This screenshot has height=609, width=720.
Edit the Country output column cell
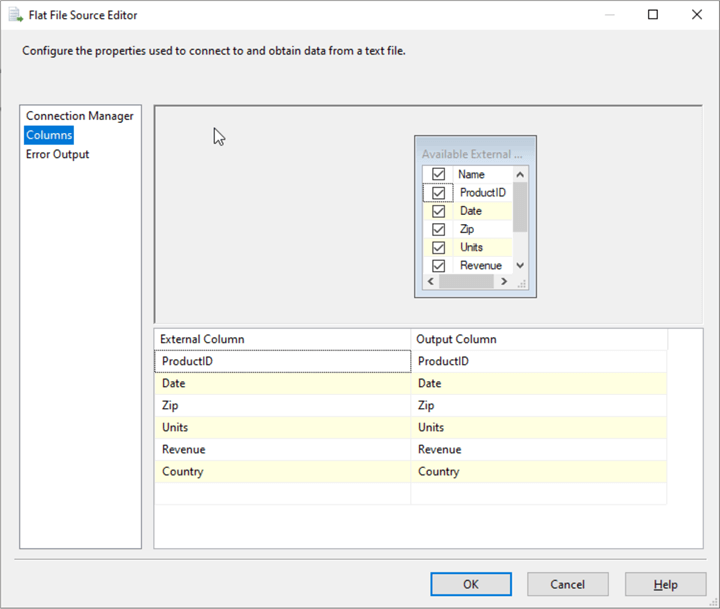[538, 472]
